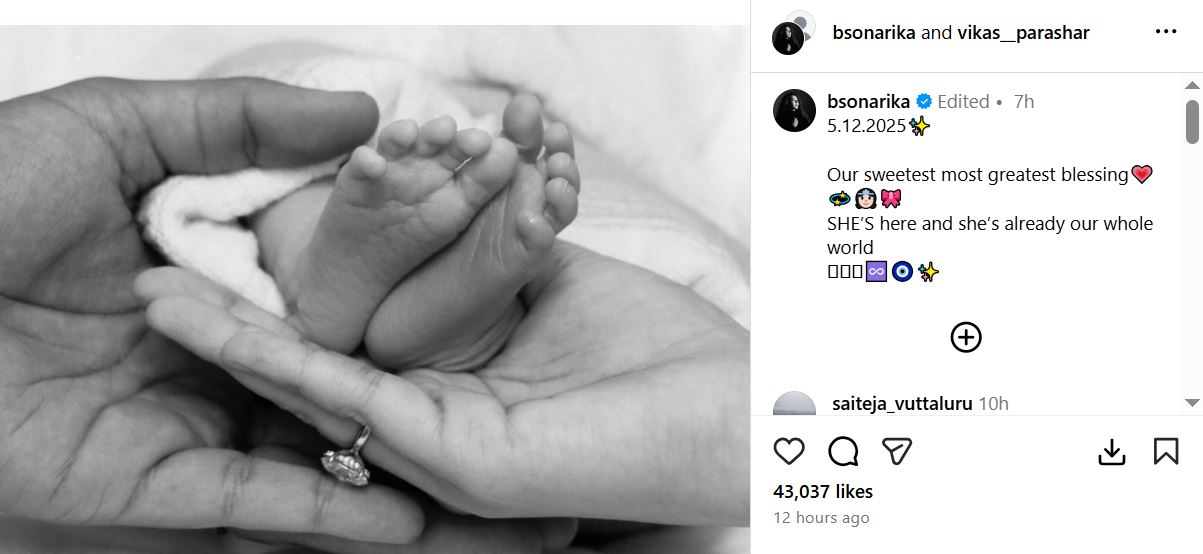Screen dimensions: 1203x554
Task: Open comments using the speech bubble icon
Action: (x=843, y=452)
